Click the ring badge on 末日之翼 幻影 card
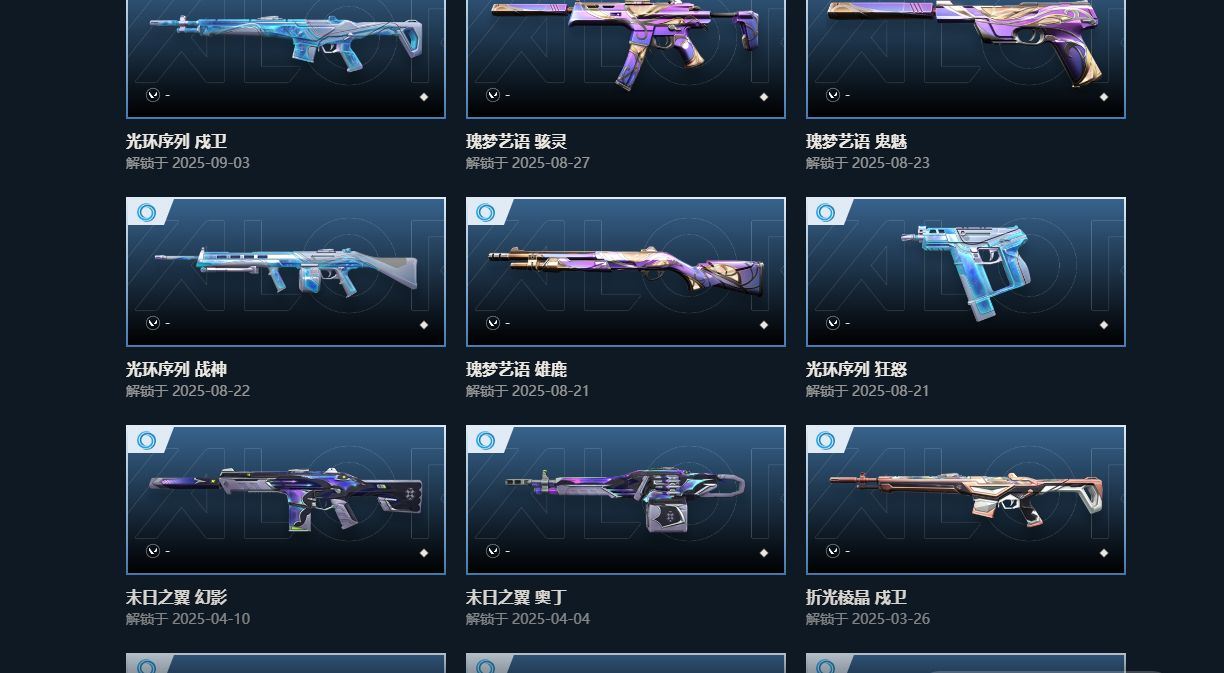The height and width of the screenshot is (673, 1224). coord(147,440)
